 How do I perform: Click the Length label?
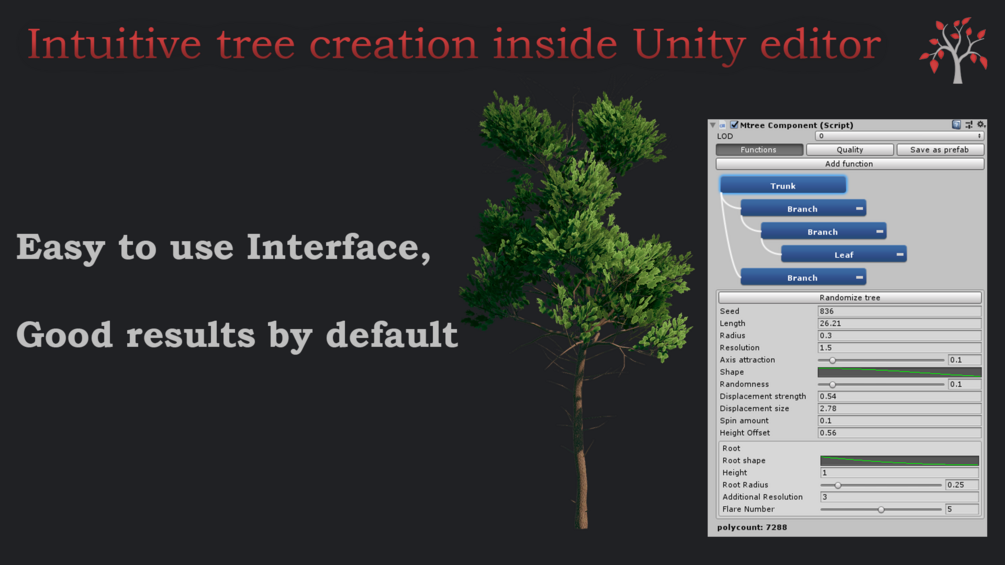(x=732, y=323)
